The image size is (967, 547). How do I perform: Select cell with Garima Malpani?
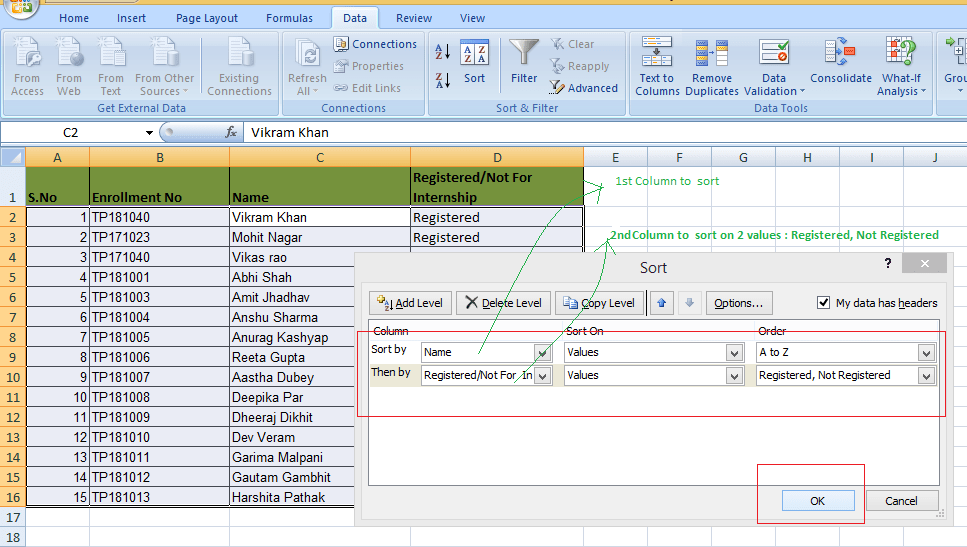click(x=292, y=457)
